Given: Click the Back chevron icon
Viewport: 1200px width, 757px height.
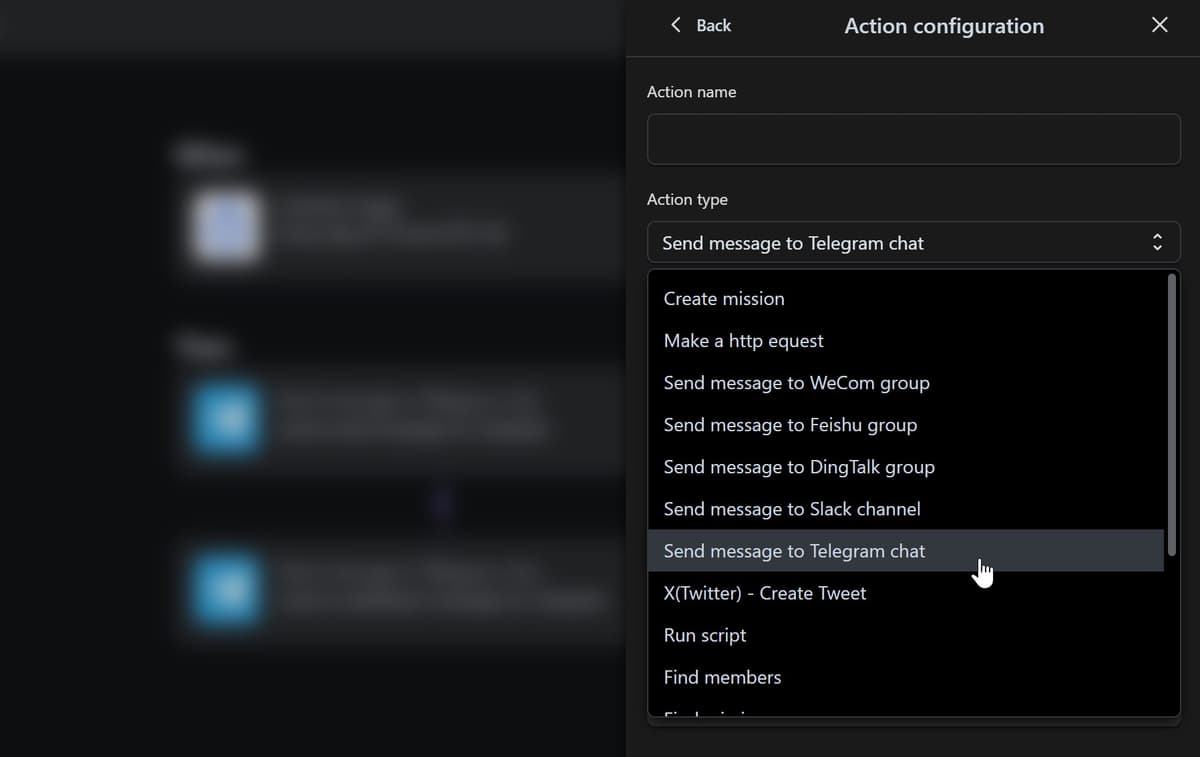Looking at the screenshot, I should click(x=676, y=25).
